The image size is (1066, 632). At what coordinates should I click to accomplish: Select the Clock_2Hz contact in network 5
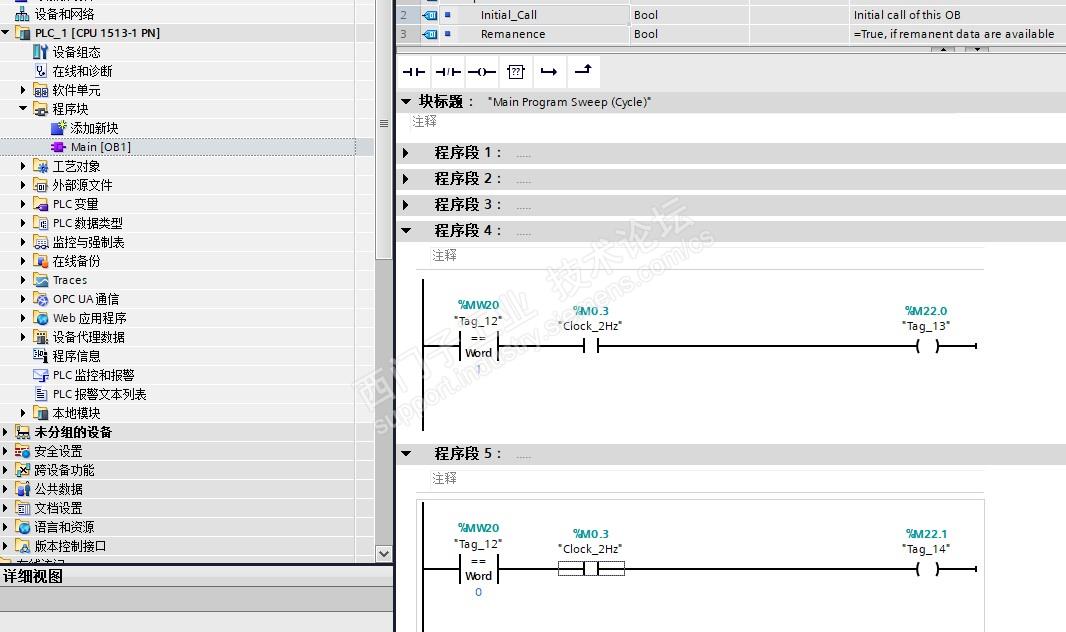(x=591, y=569)
